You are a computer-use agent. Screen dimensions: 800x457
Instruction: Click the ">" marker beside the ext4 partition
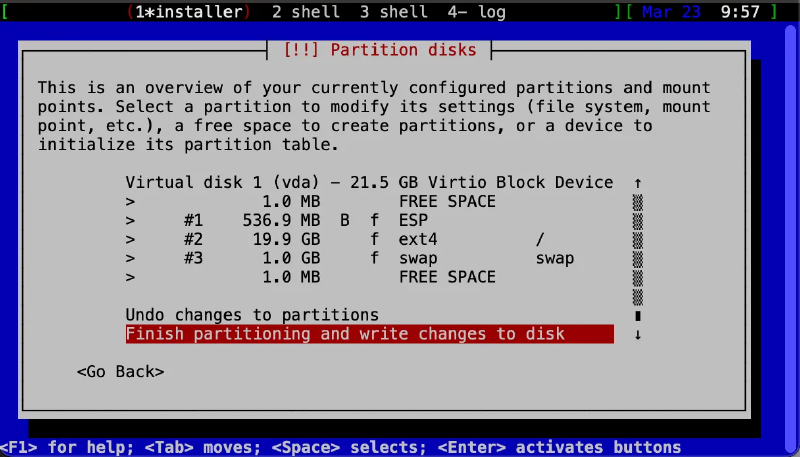coord(130,240)
